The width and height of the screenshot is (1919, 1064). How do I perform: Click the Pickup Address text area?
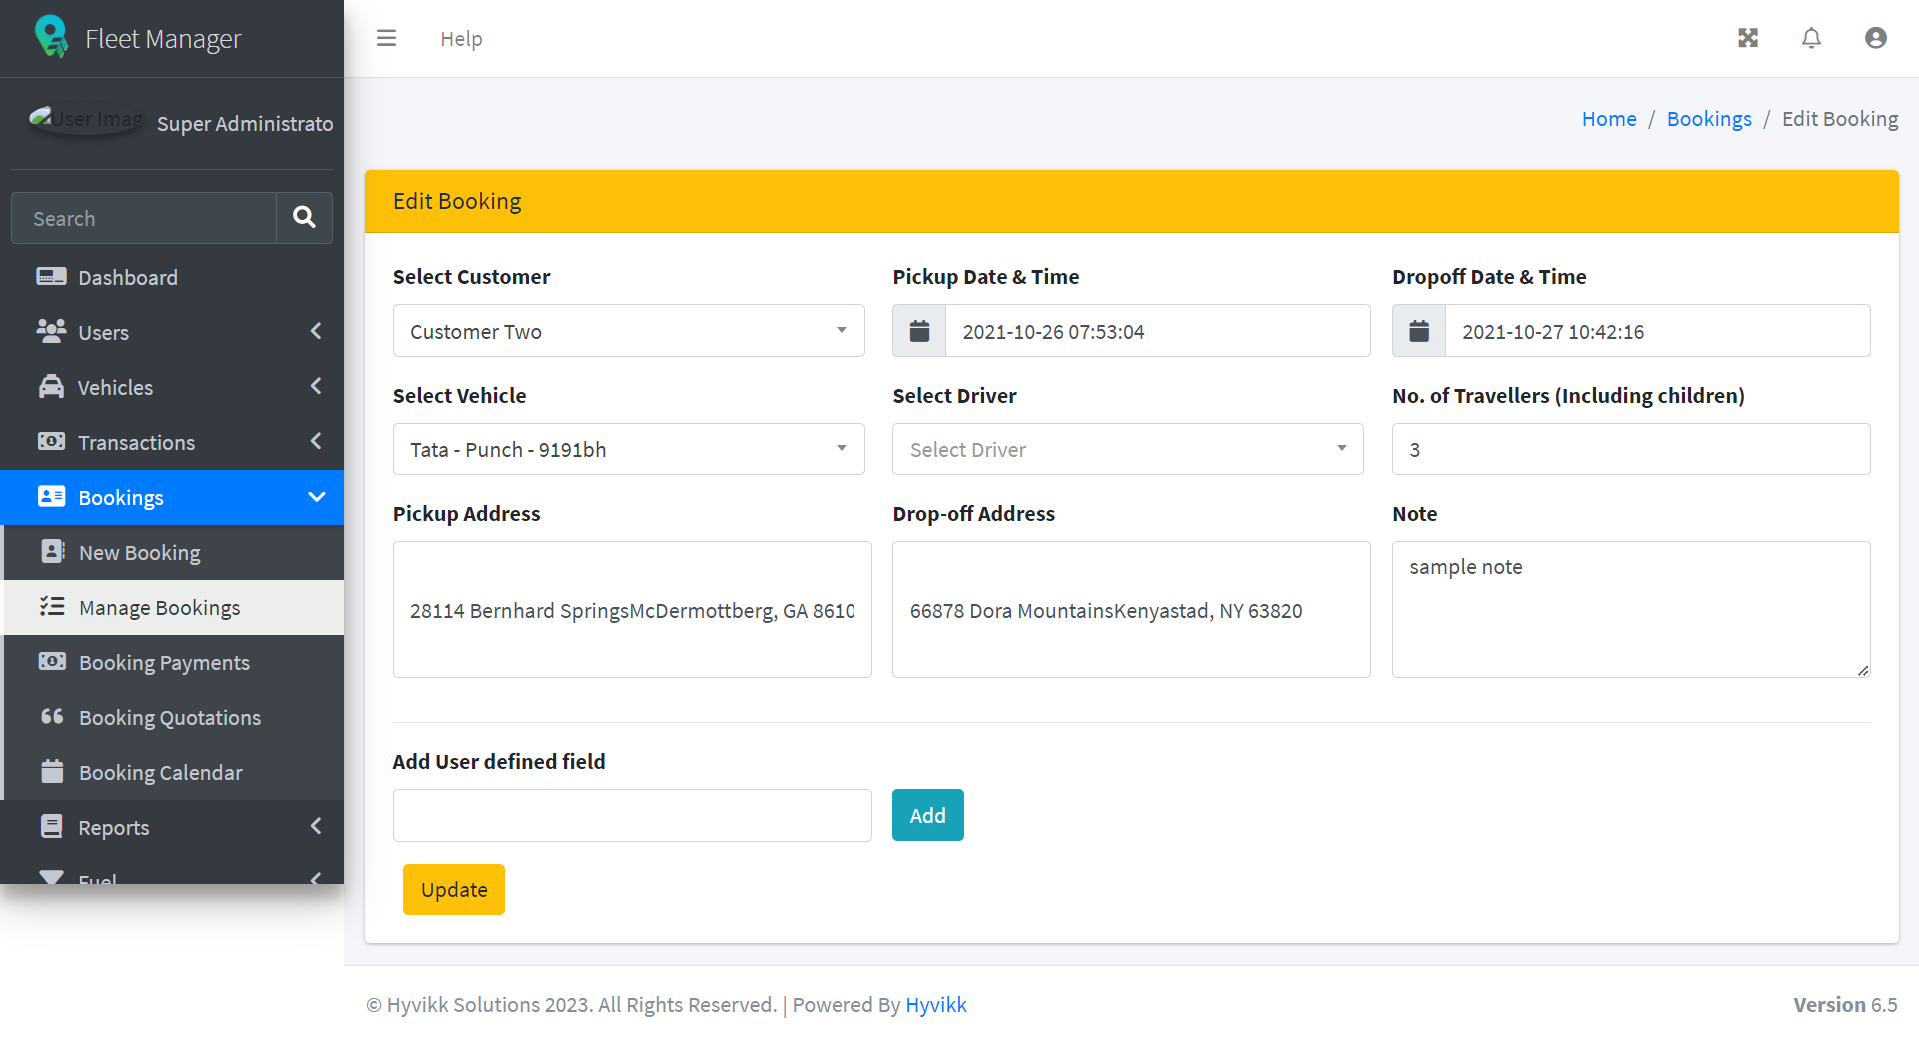click(x=632, y=609)
